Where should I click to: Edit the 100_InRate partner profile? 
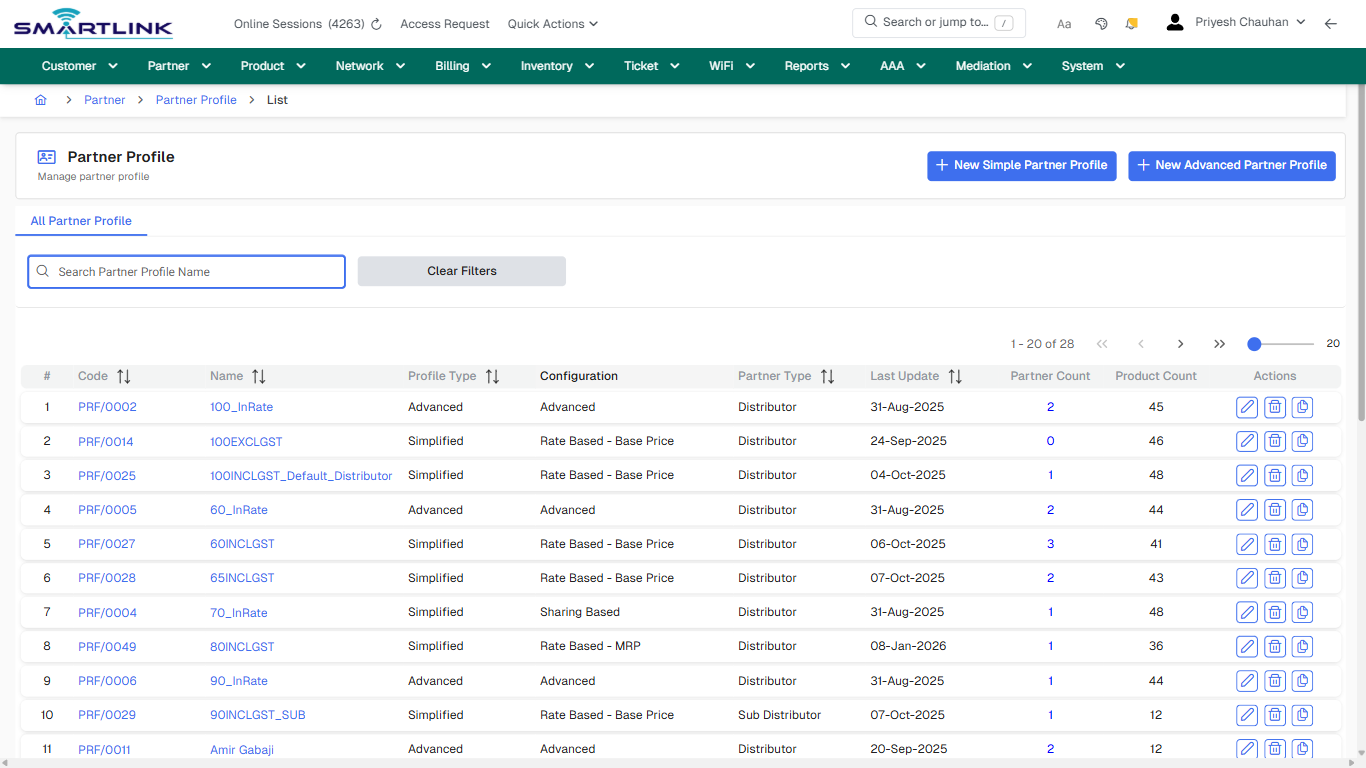coord(1246,407)
